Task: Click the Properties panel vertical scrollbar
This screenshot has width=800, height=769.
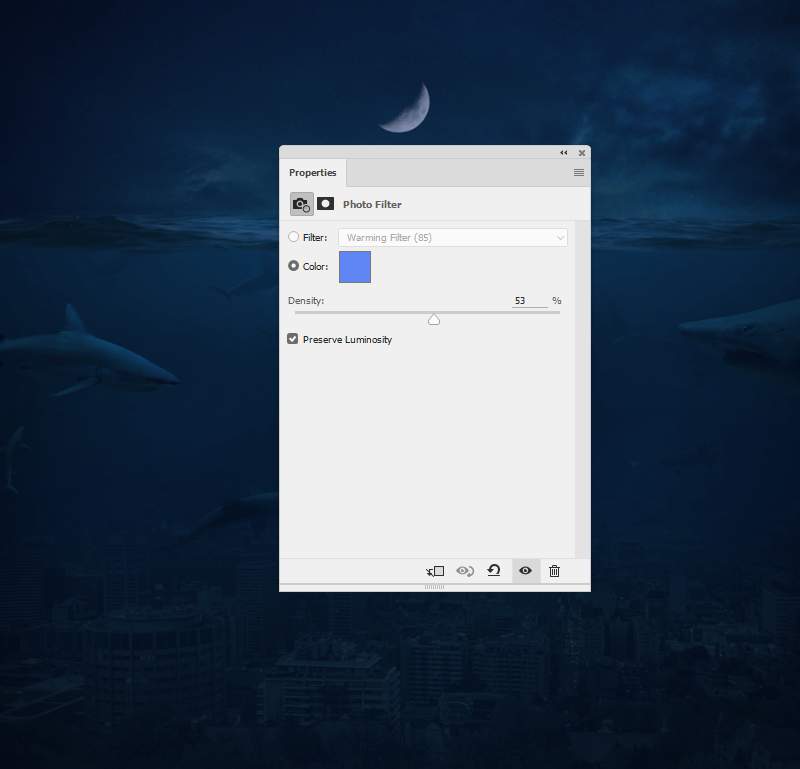Action: (x=582, y=390)
